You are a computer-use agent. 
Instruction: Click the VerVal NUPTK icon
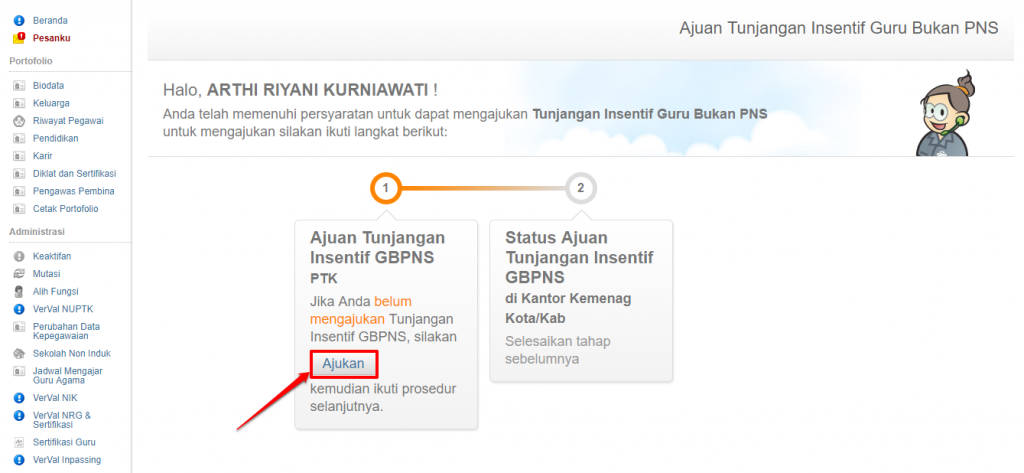[18, 309]
